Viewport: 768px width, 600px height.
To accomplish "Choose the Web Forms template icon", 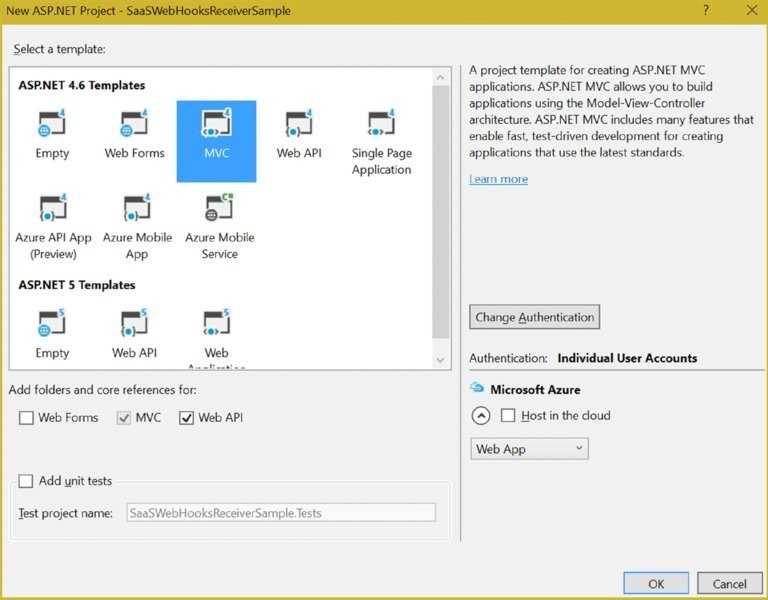I will pyautogui.click(x=134, y=123).
